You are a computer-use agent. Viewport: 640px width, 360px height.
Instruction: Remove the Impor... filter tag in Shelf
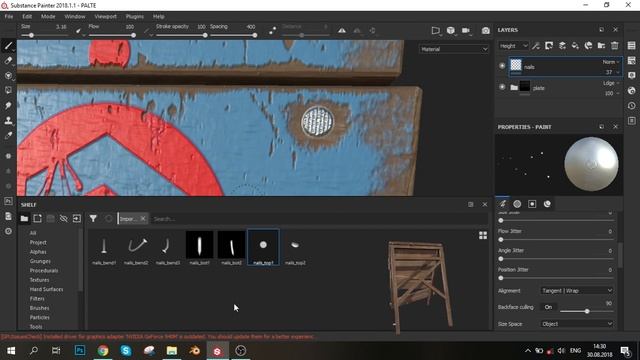click(x=143, y=219)
